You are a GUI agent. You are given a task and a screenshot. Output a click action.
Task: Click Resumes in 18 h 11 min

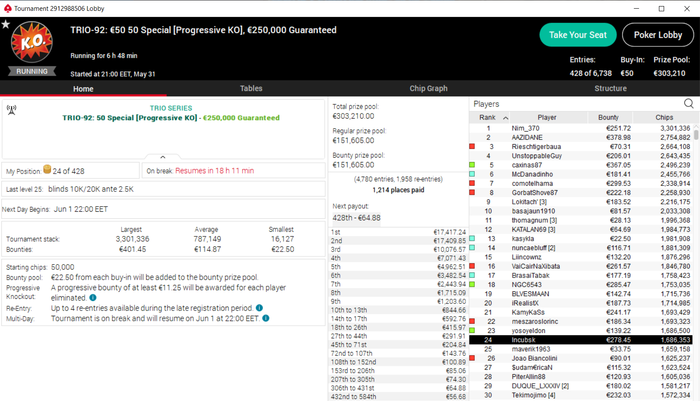point(214,171)
